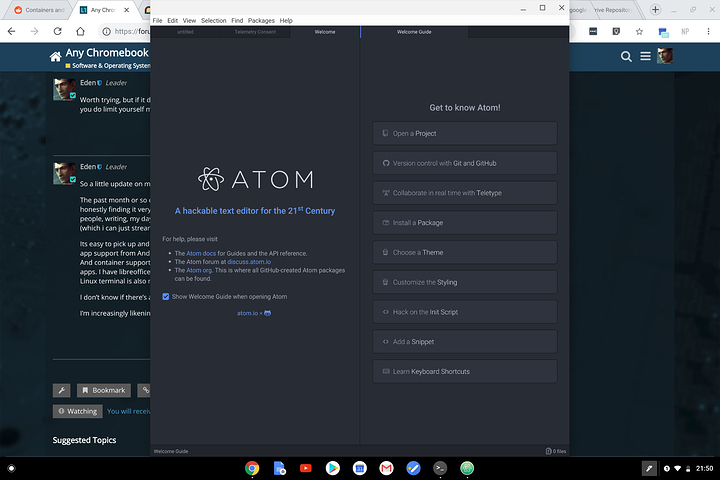Open the Atom docs link
Image resolution: width=720 pixels, height=480 pixels.
click(x=201, y=254)
